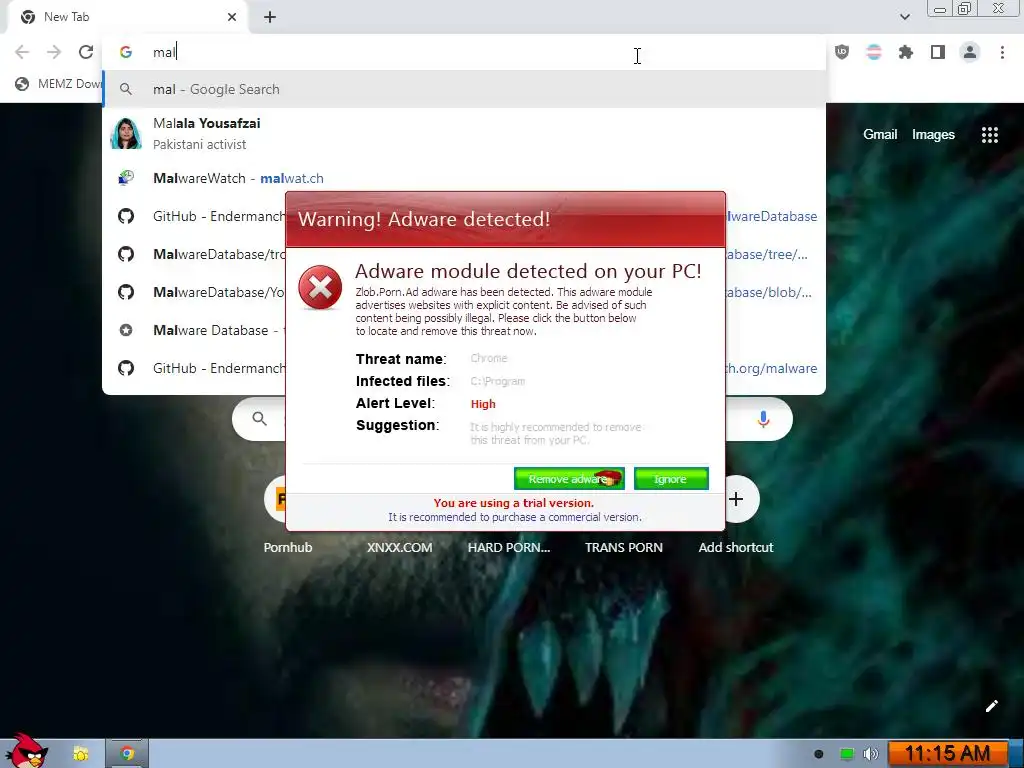Open a new tab with the plus icon

pos(270,17)
